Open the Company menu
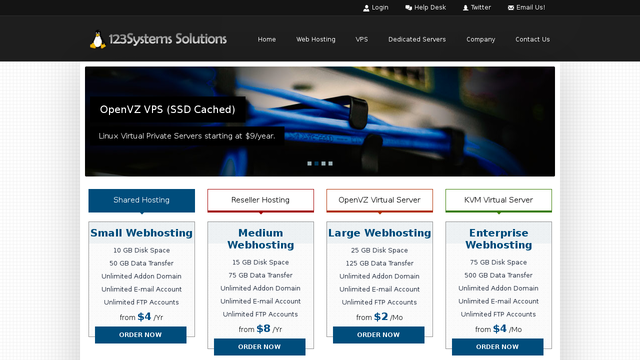 coord(480,40)
